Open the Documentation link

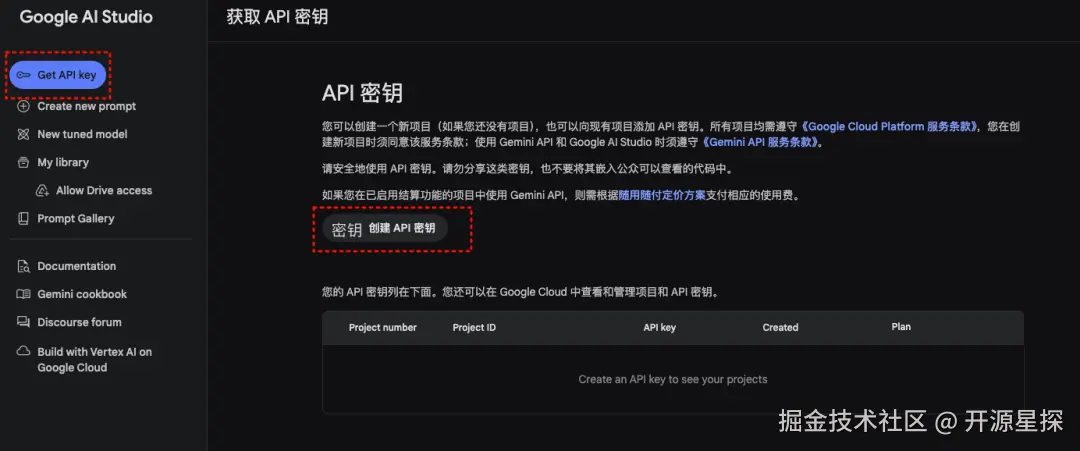point(76,266)
